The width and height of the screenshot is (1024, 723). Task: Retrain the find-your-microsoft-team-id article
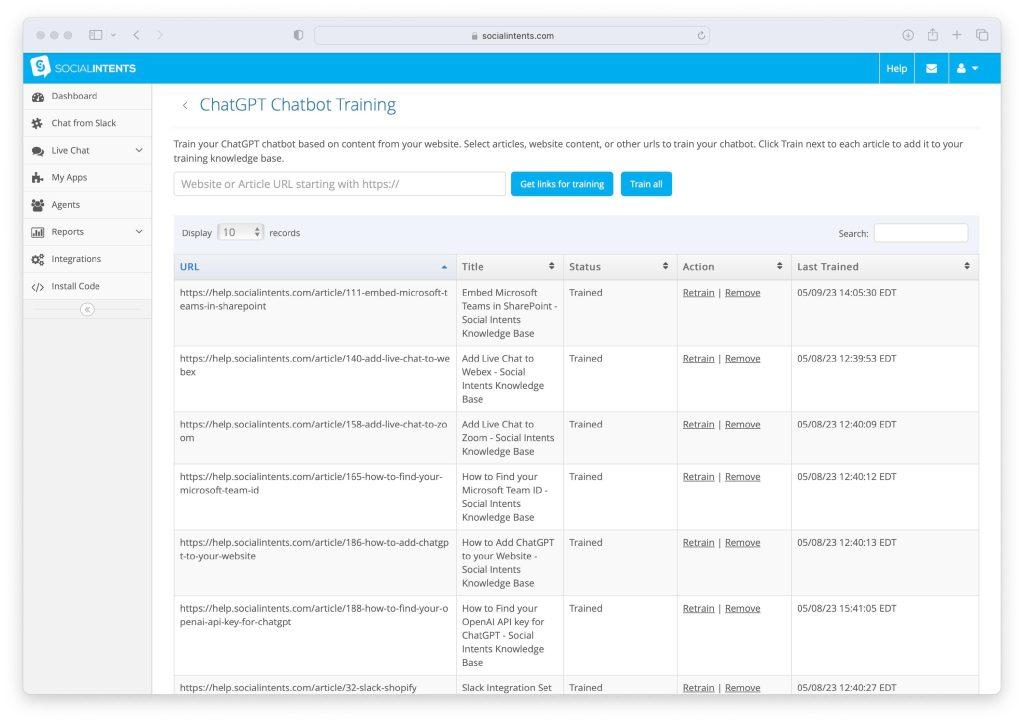[698, 477]
